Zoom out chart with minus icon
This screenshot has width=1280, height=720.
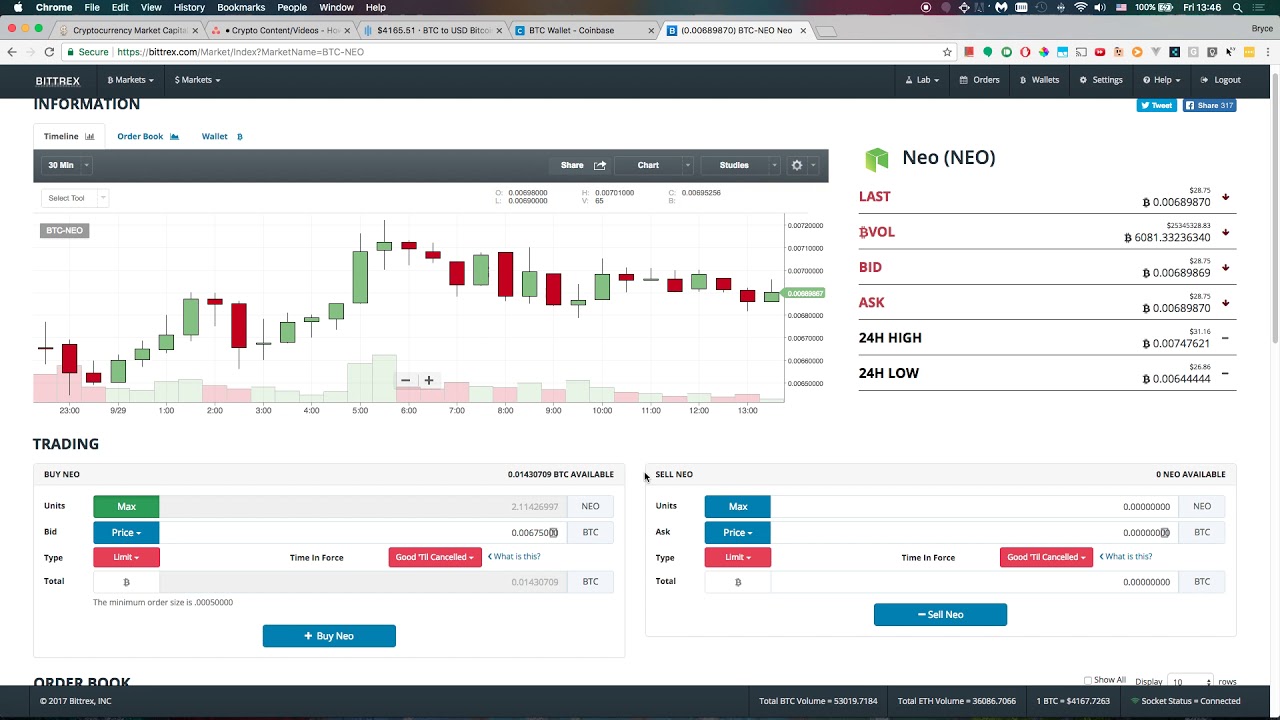[405, 380]
